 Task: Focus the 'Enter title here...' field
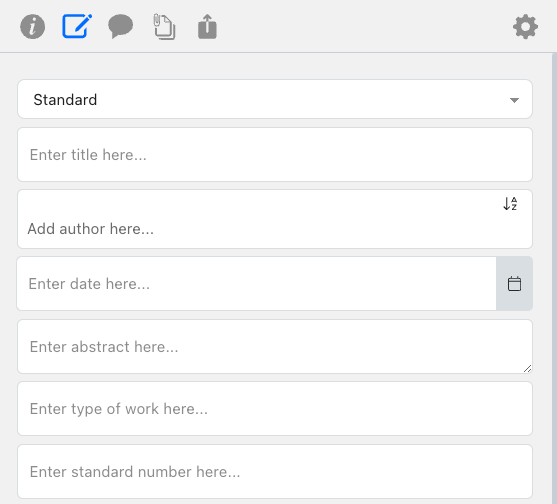point(275,155)
